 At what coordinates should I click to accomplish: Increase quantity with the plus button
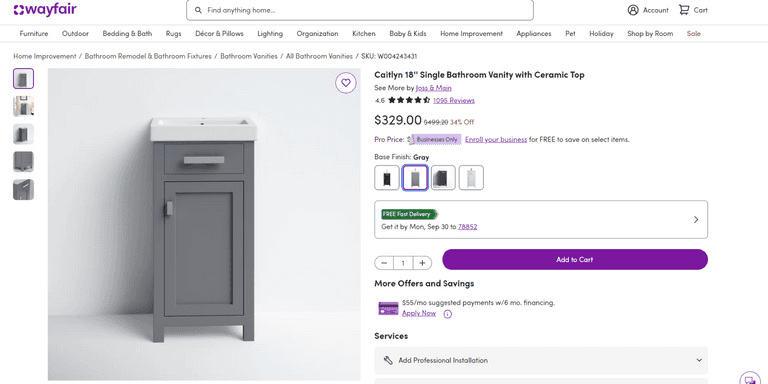pos(422,263)
